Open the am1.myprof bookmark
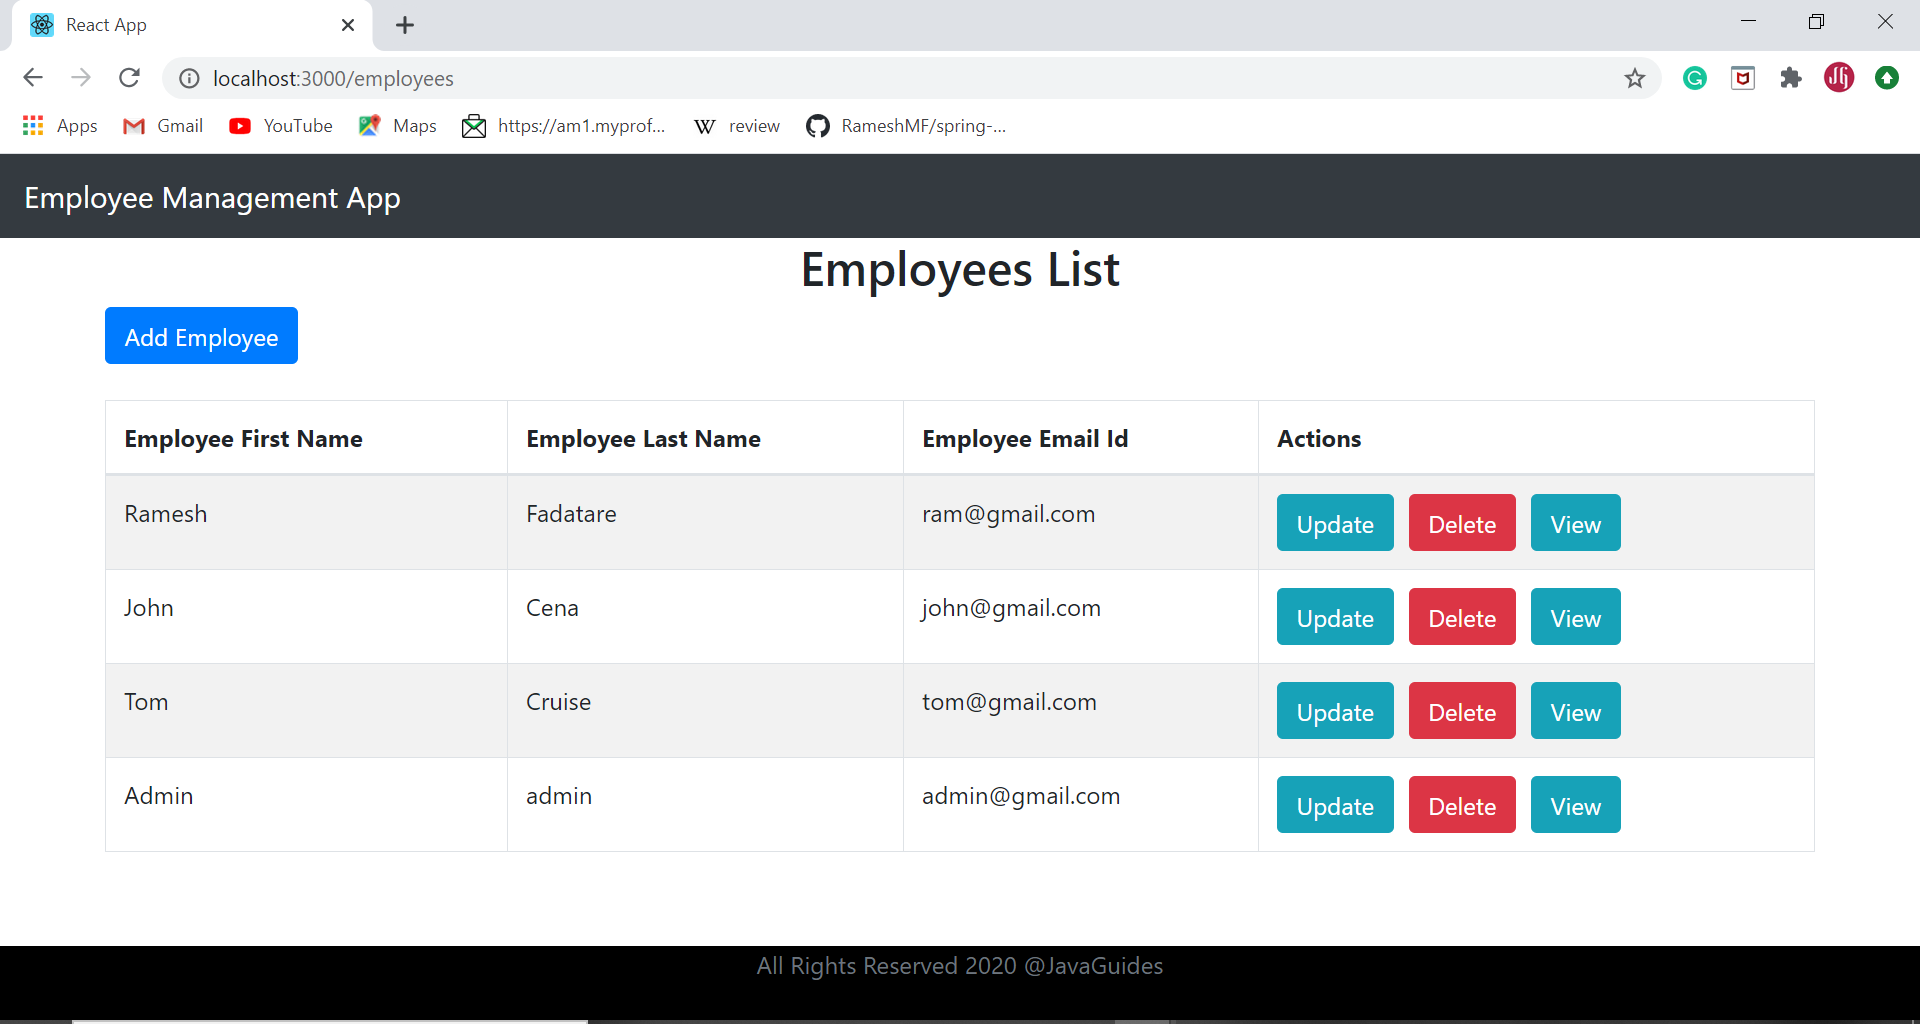Viewport: 1920px width, 1024px height. [564, 126]
